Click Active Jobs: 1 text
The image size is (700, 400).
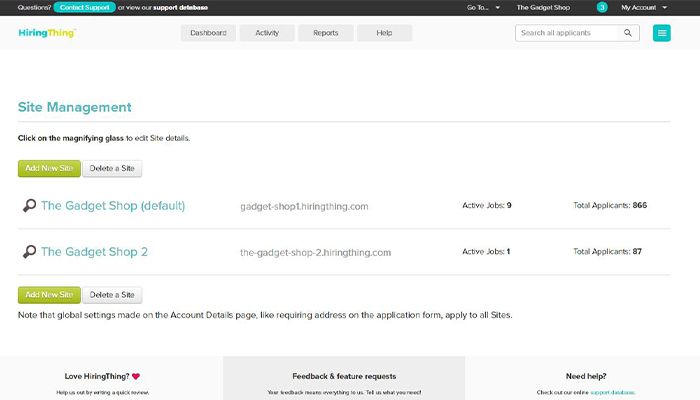[x=486, y=252]
